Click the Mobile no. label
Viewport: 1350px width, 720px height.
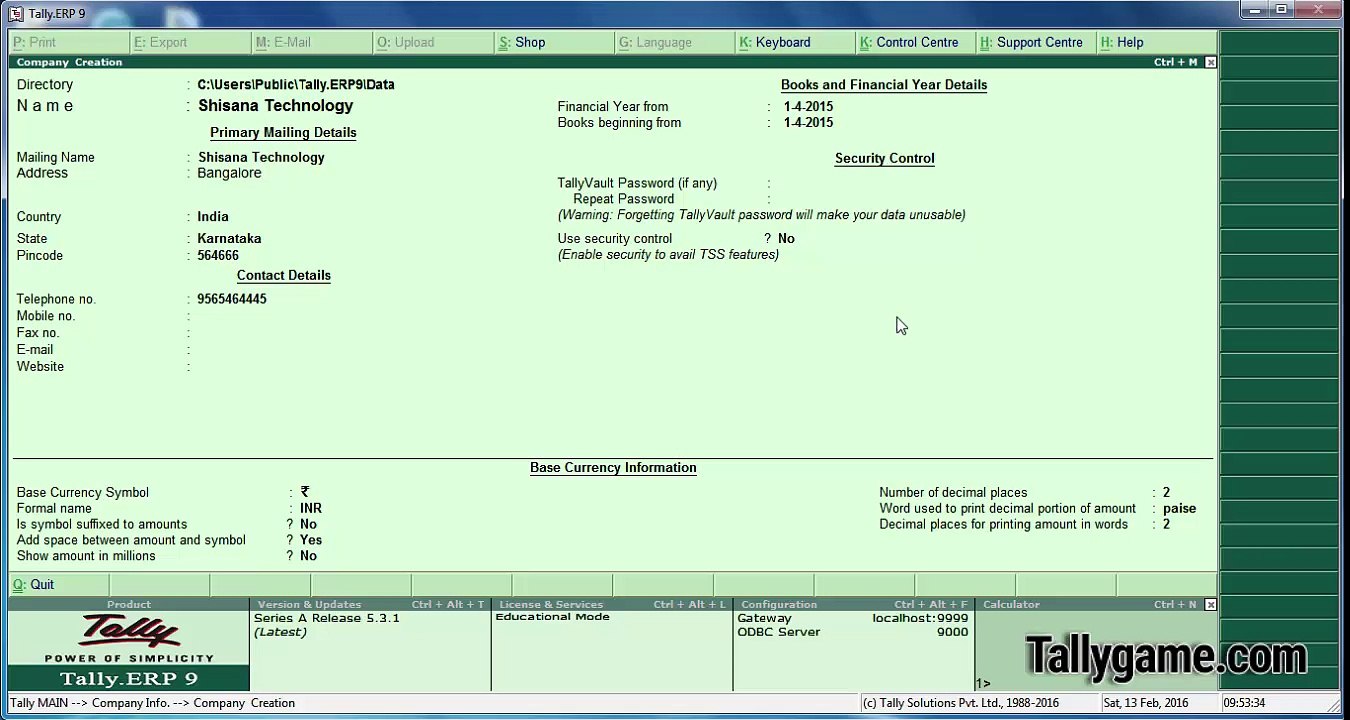(x=46, y=316)
